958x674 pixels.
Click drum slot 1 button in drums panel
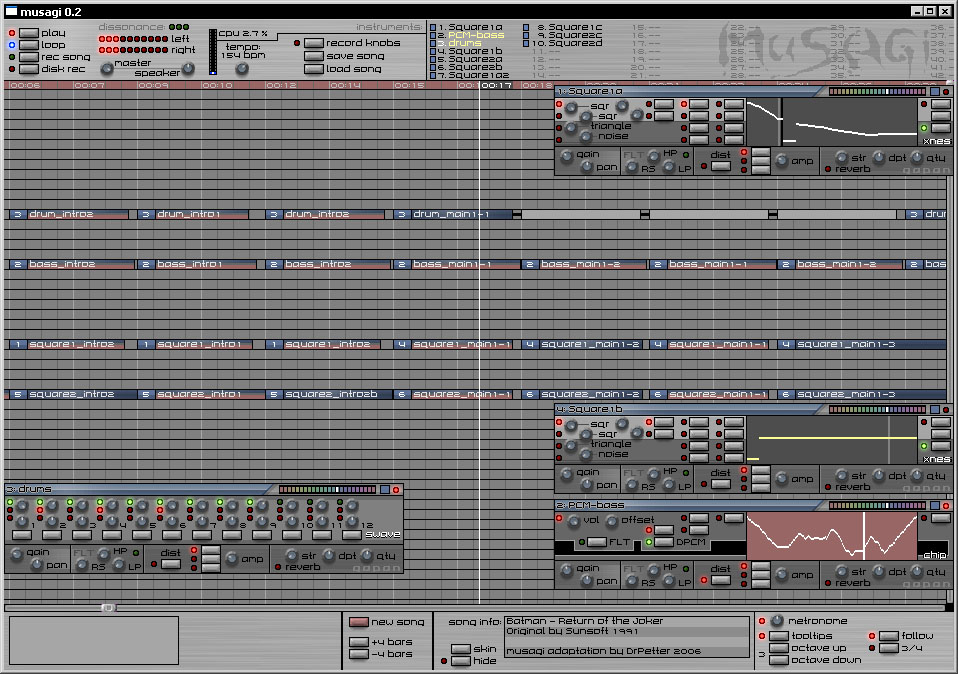point(22,535)
